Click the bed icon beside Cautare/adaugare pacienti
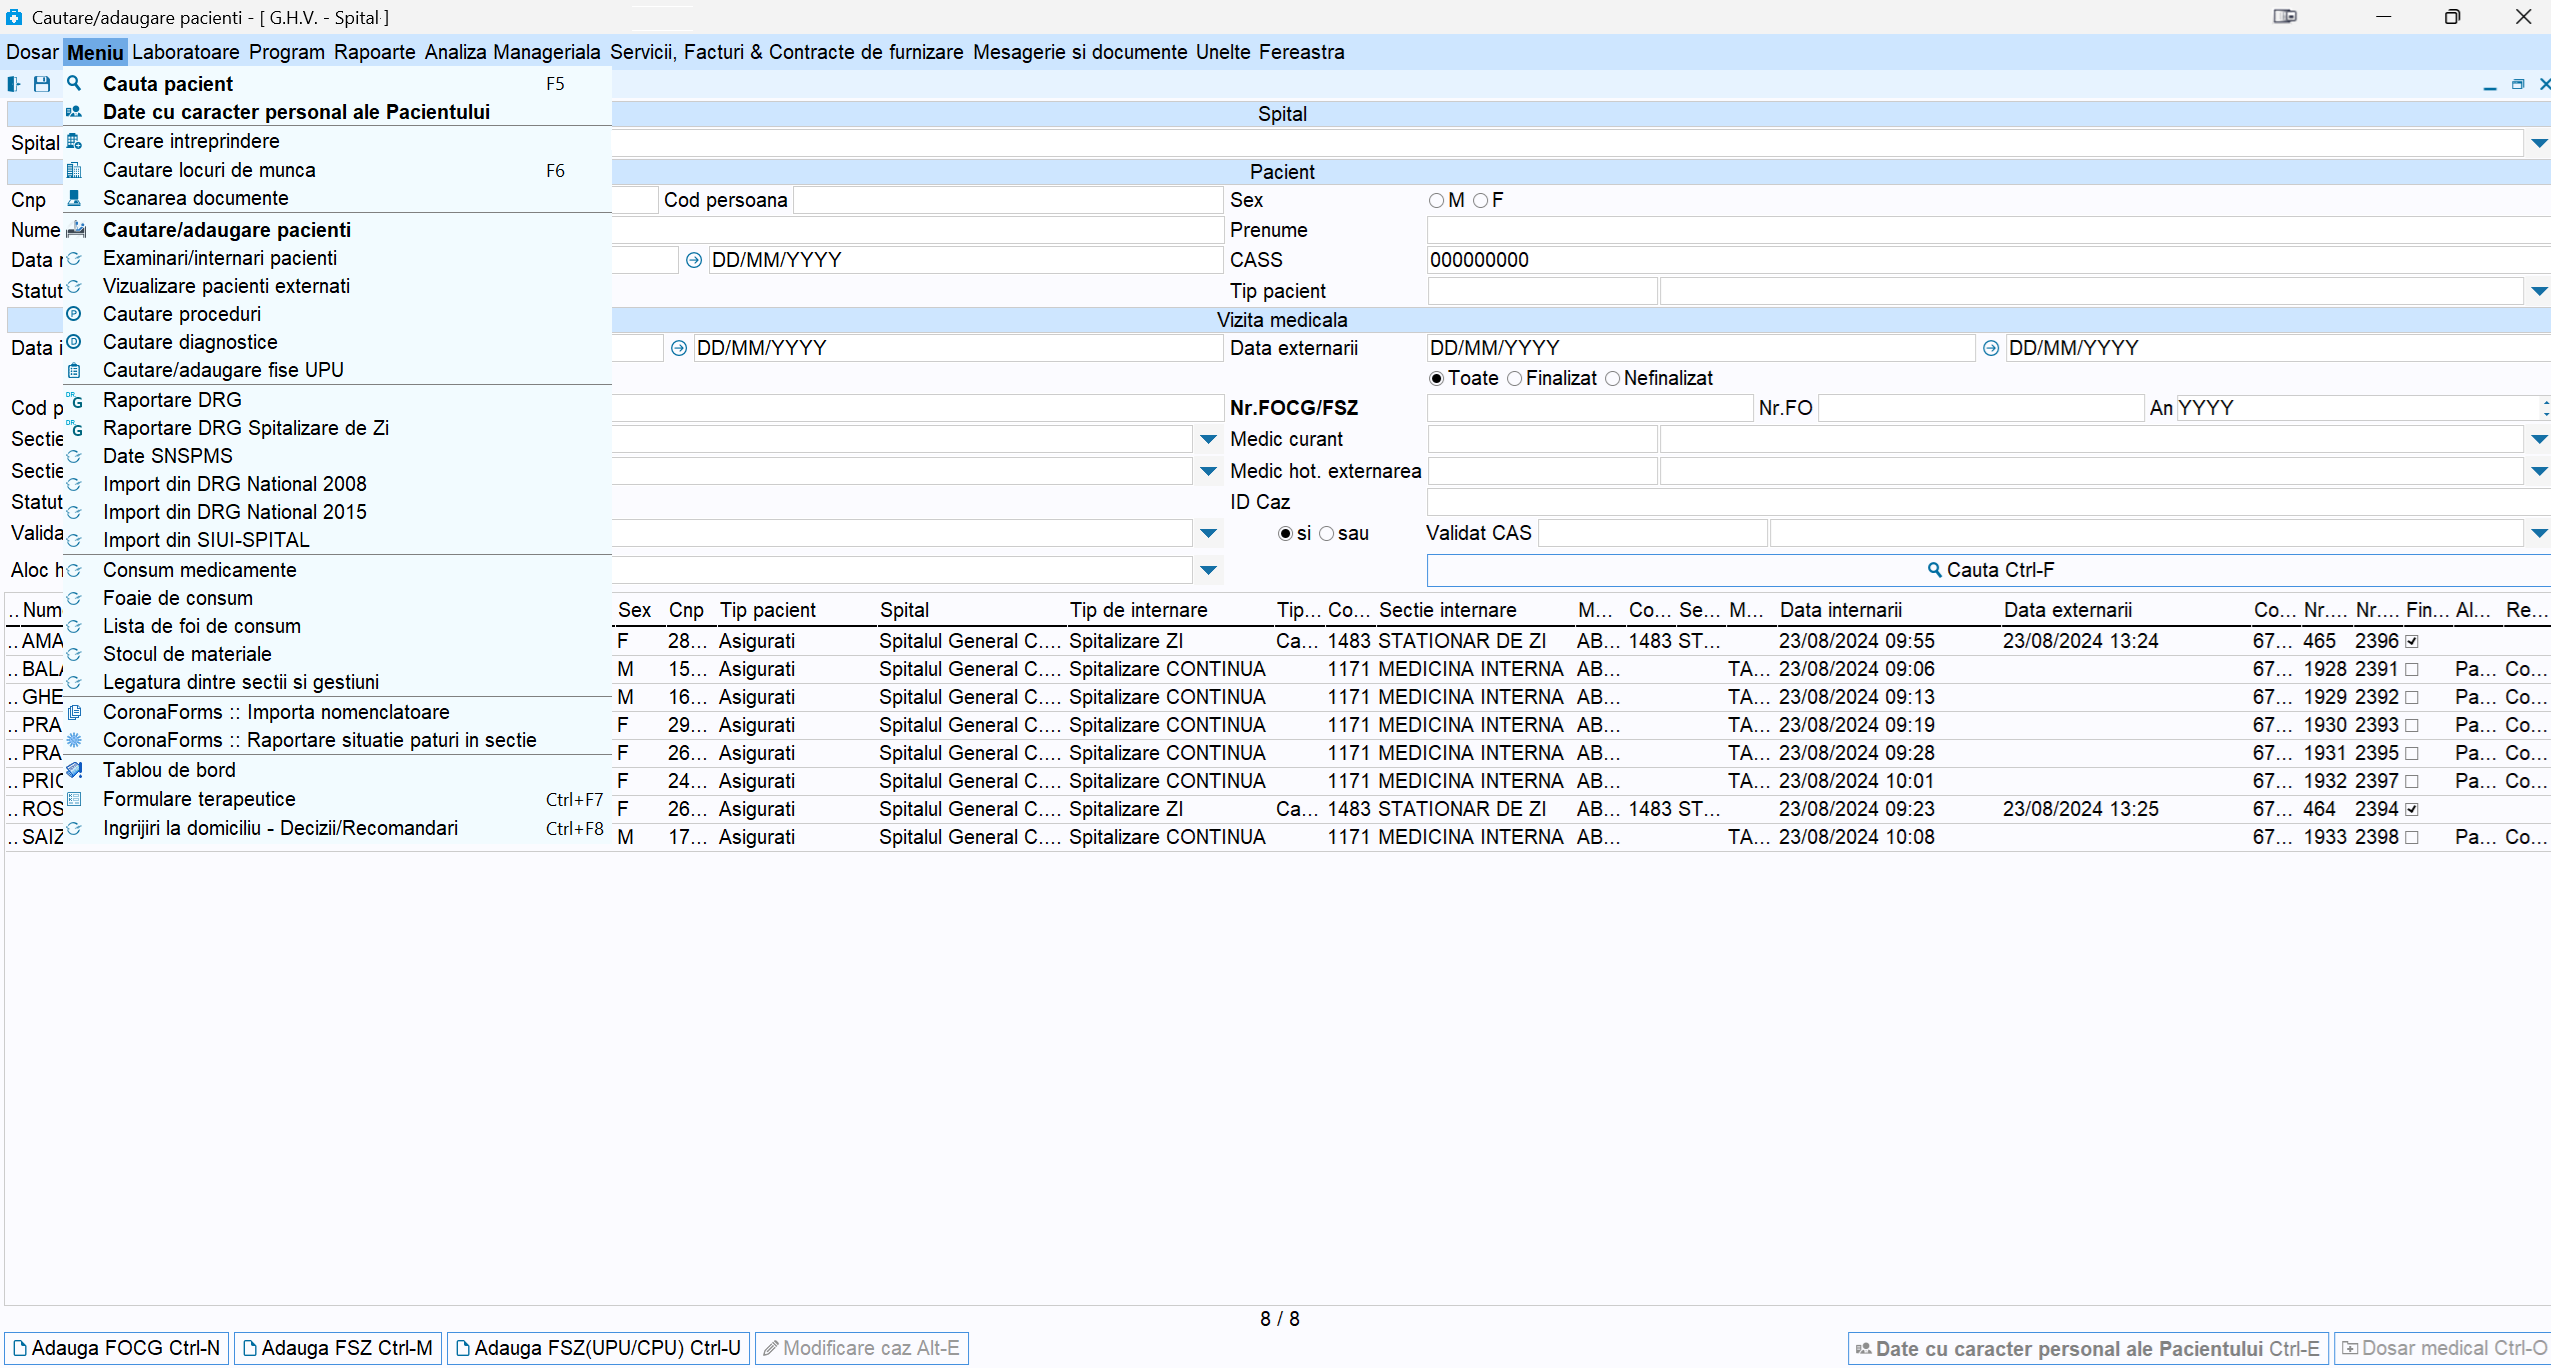 click(x=76, y=230)
